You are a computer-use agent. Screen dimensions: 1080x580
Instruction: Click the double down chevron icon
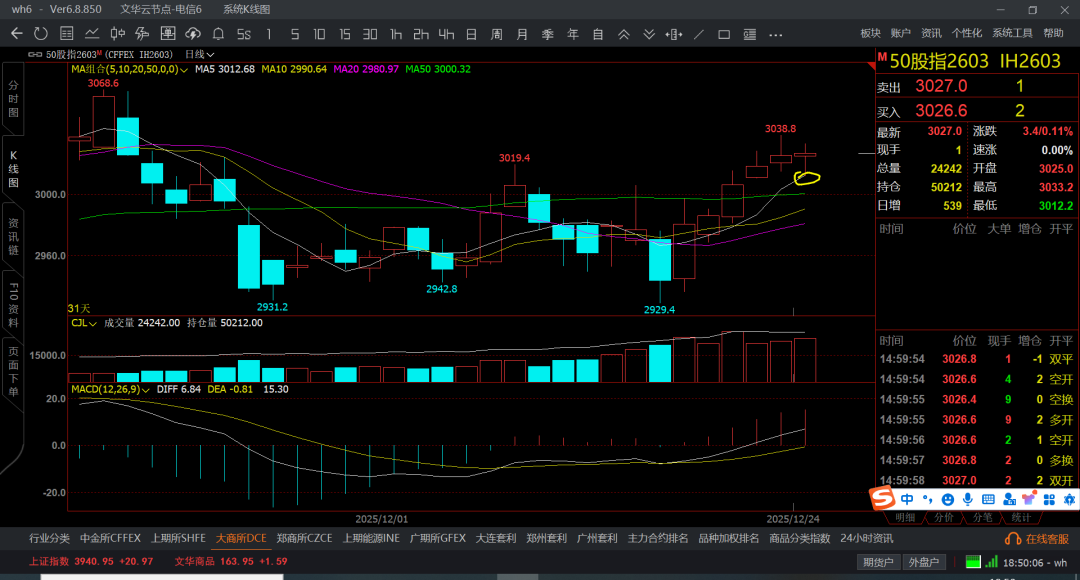tap(649, 34)
